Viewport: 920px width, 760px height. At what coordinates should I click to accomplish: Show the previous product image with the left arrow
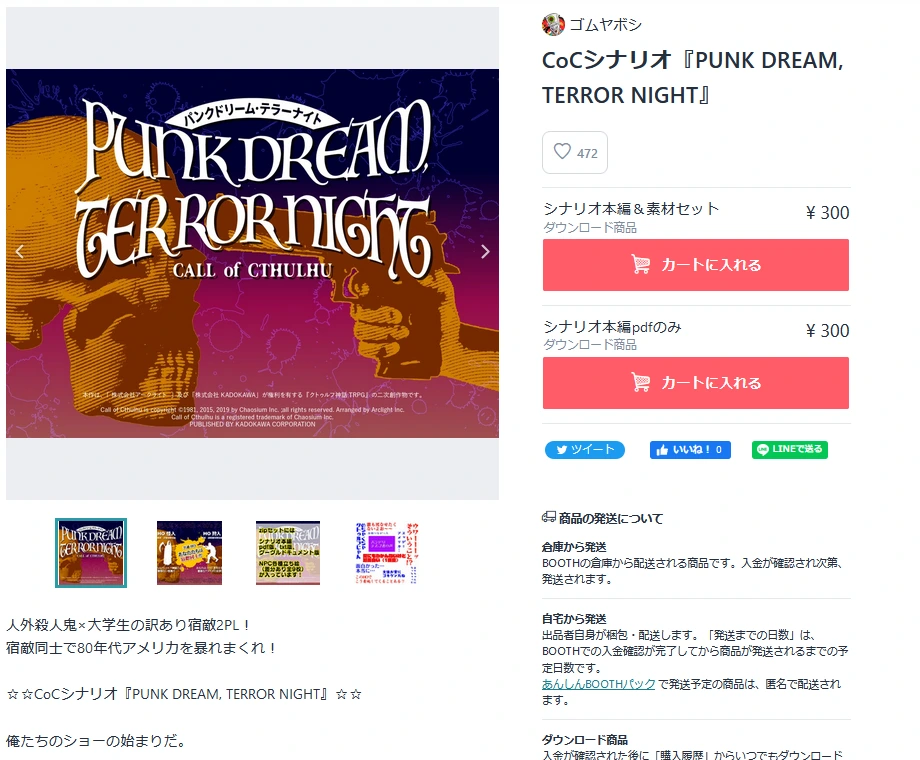pyautogui.click(x=20, y=252)
